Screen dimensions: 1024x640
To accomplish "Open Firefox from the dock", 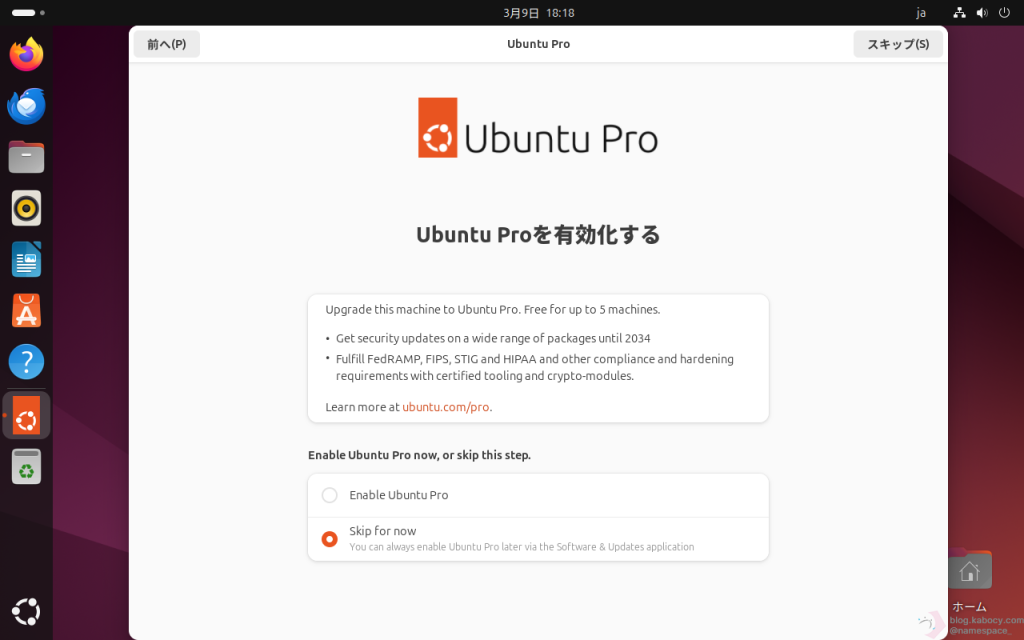I will (27, 54).
